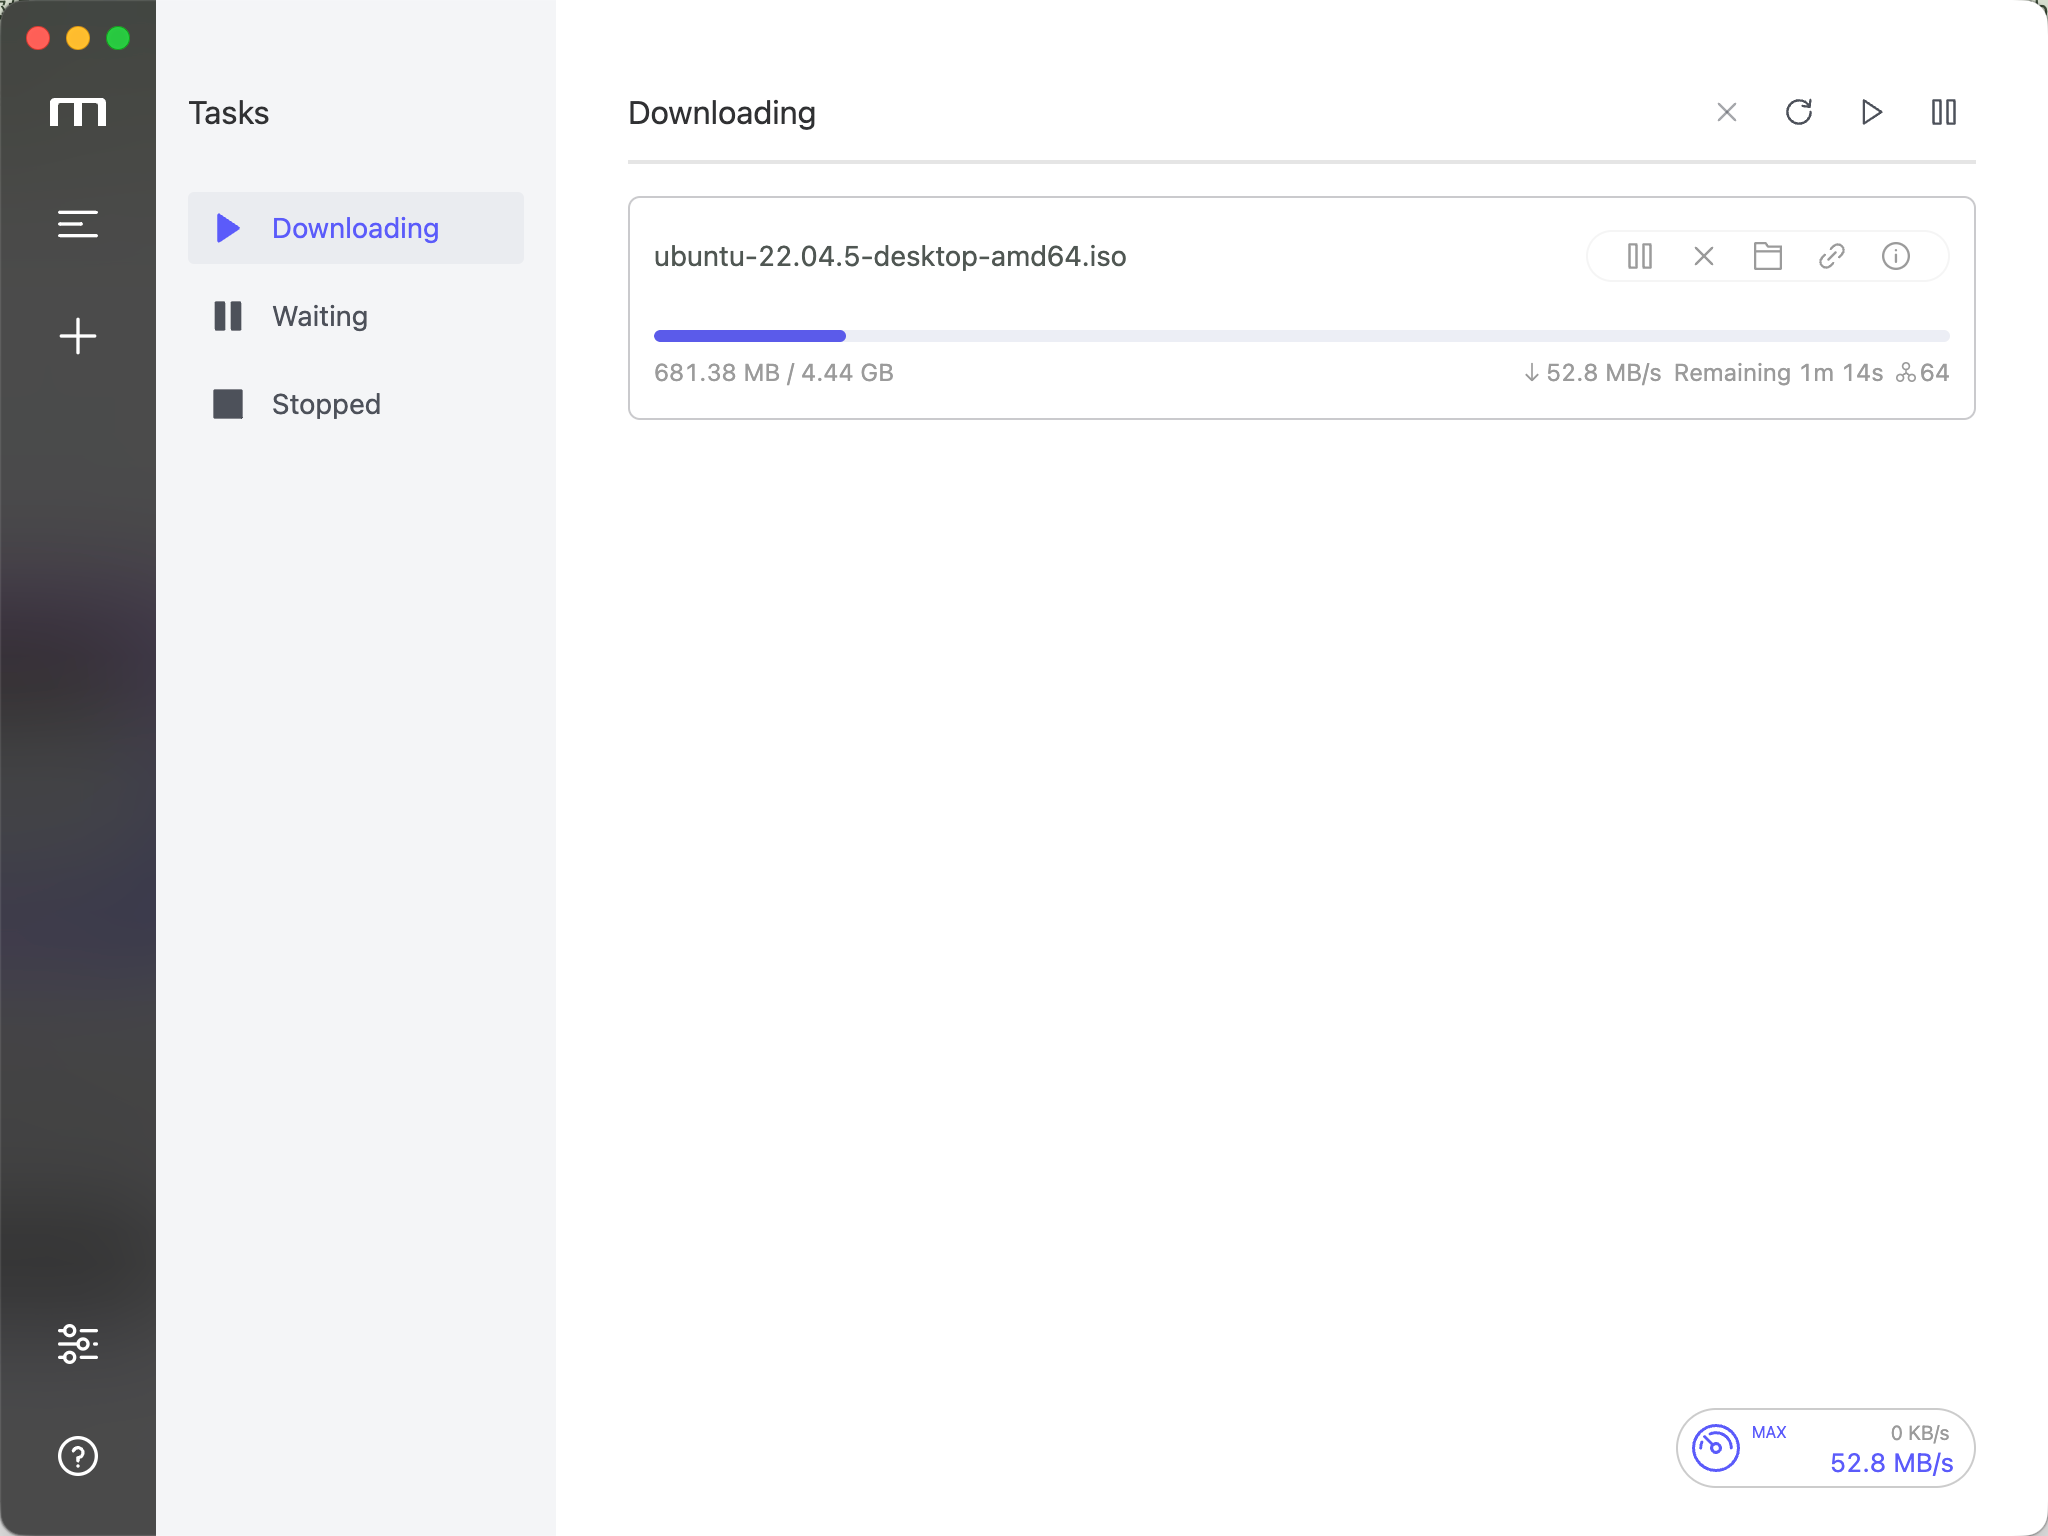2048x1536 pixels.
Task: Open preferences sliders icon
Action: pyautogui.click(x=78, y=1344)
